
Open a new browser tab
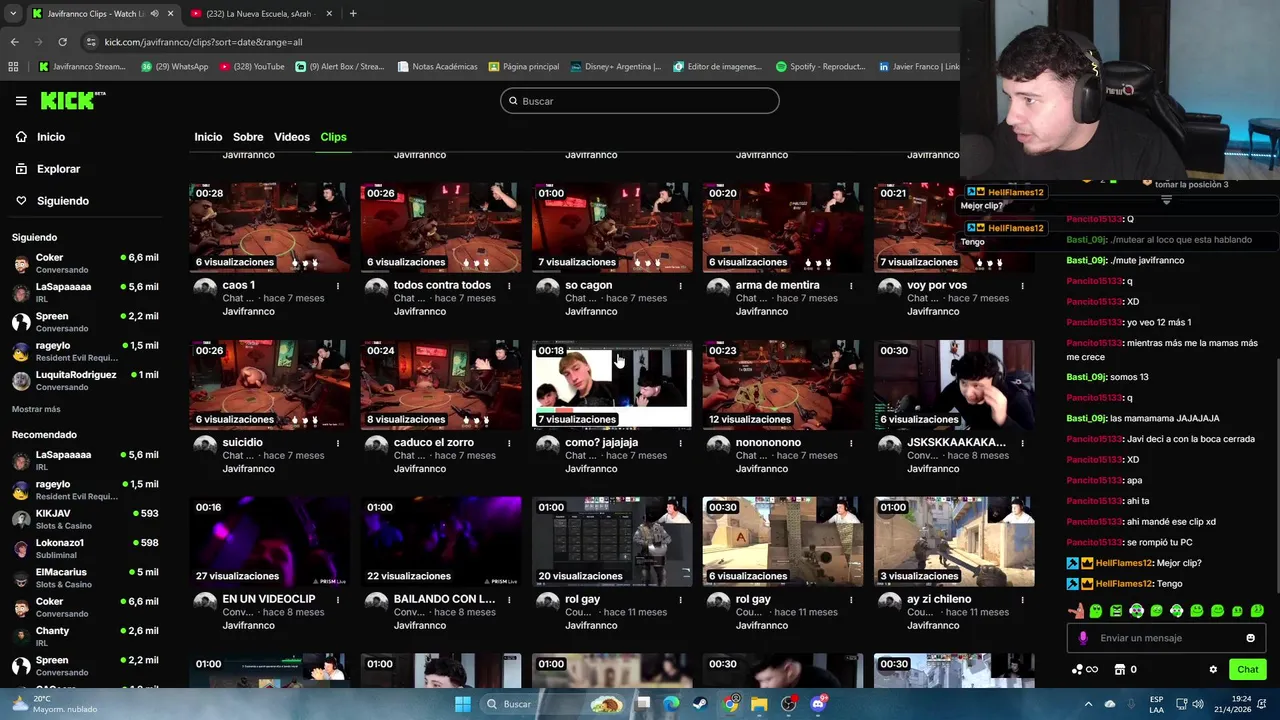click(352, 14)
